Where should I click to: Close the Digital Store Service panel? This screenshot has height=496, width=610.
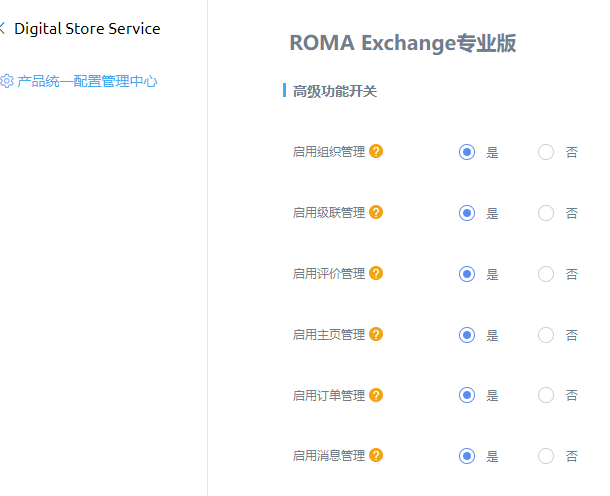(2, 28)
